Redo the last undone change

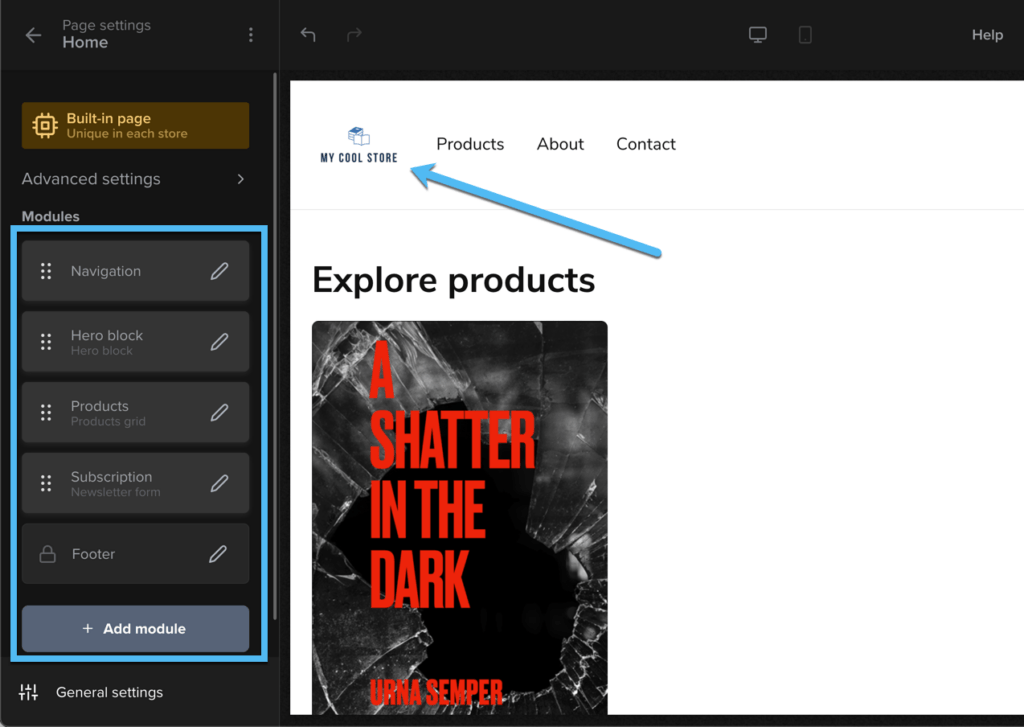point(354,35)
